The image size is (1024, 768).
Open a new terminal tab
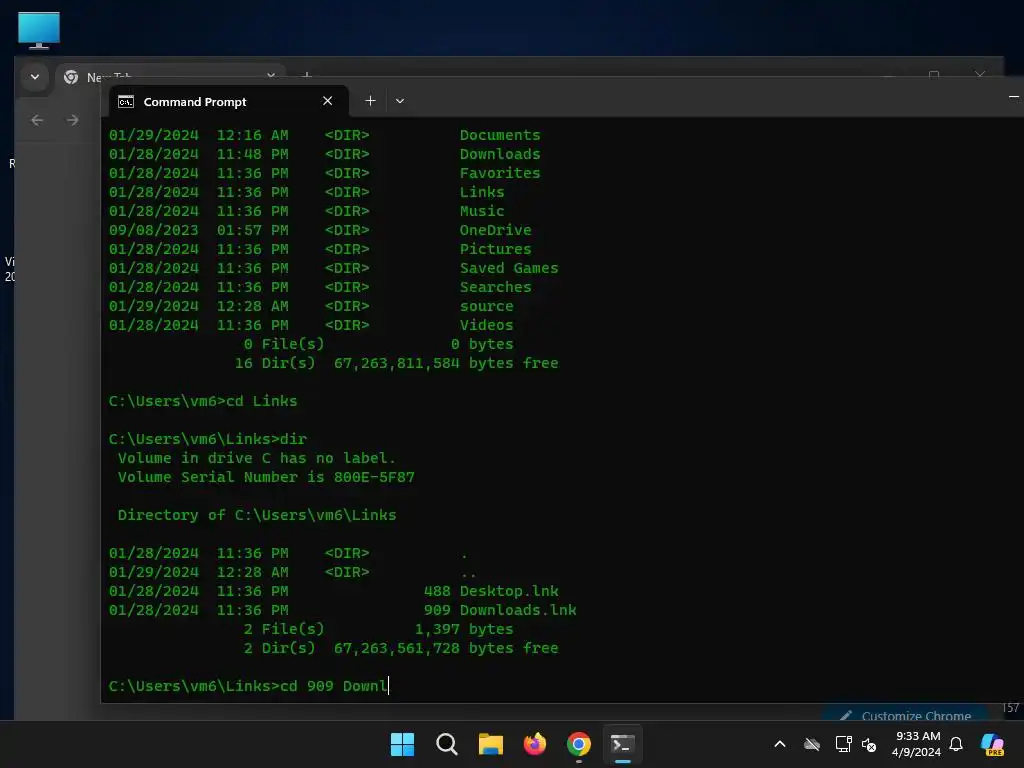pos(370,101)
